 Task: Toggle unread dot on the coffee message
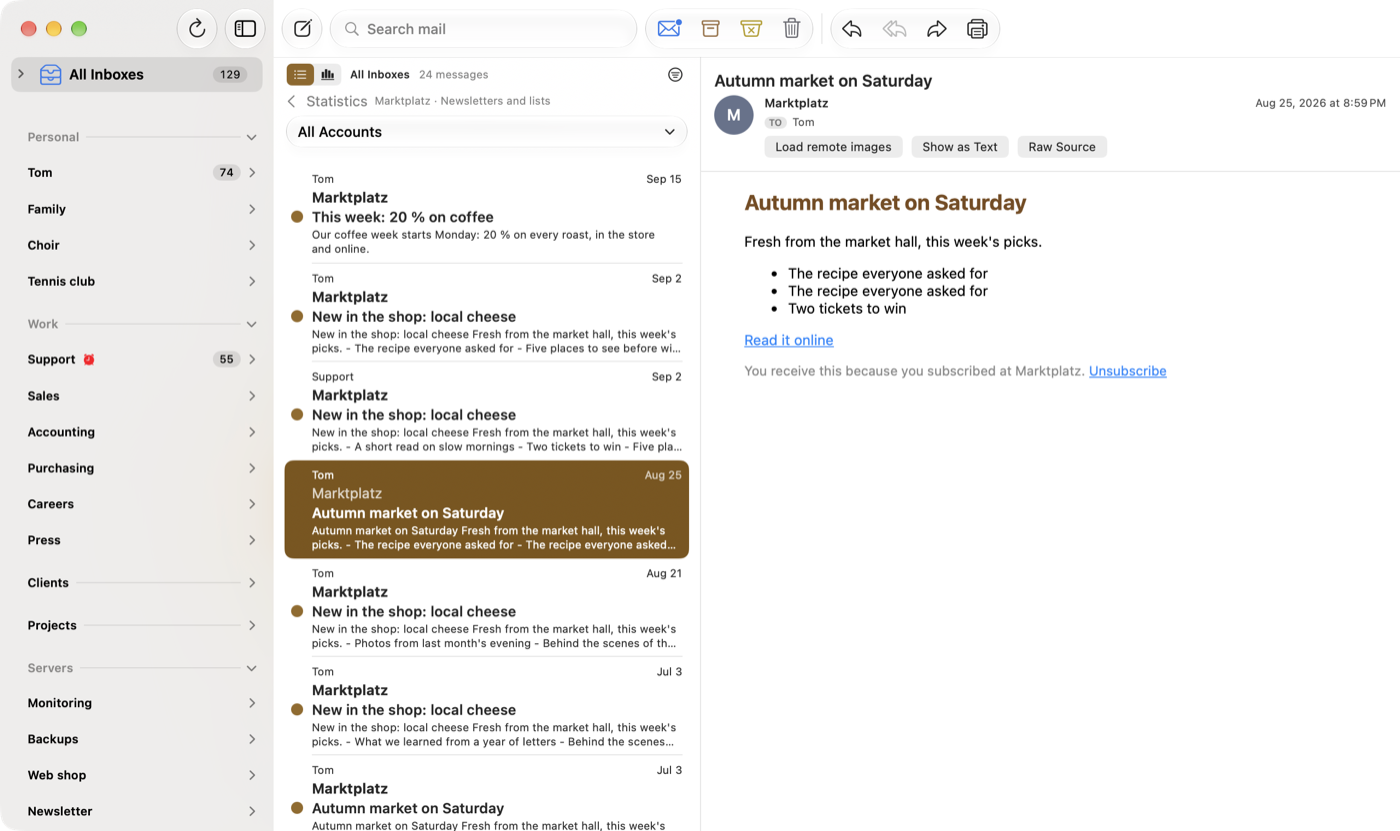[x=297, y=217]
